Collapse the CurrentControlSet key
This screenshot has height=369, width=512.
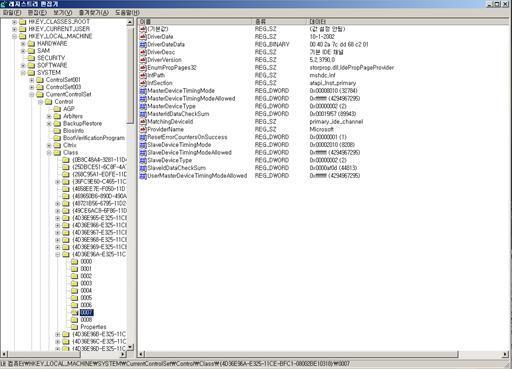32,95
